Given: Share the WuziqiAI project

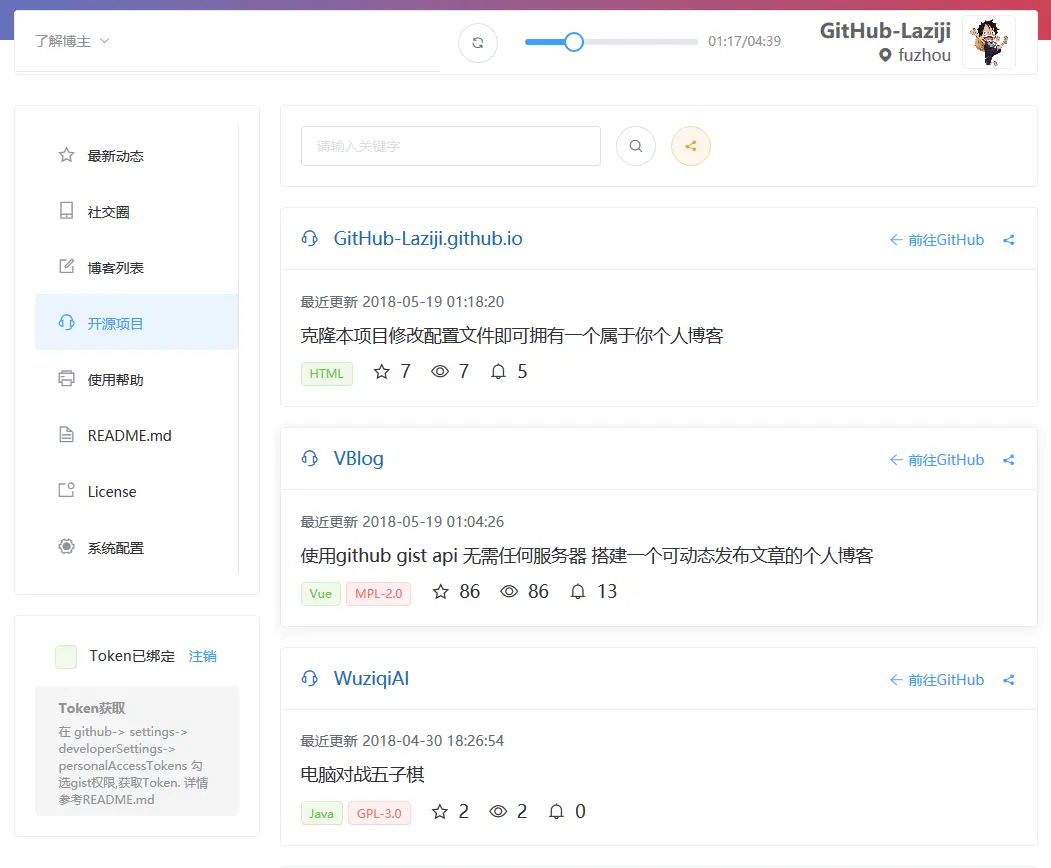Looking at the screenshot, I should point(1009,680).
